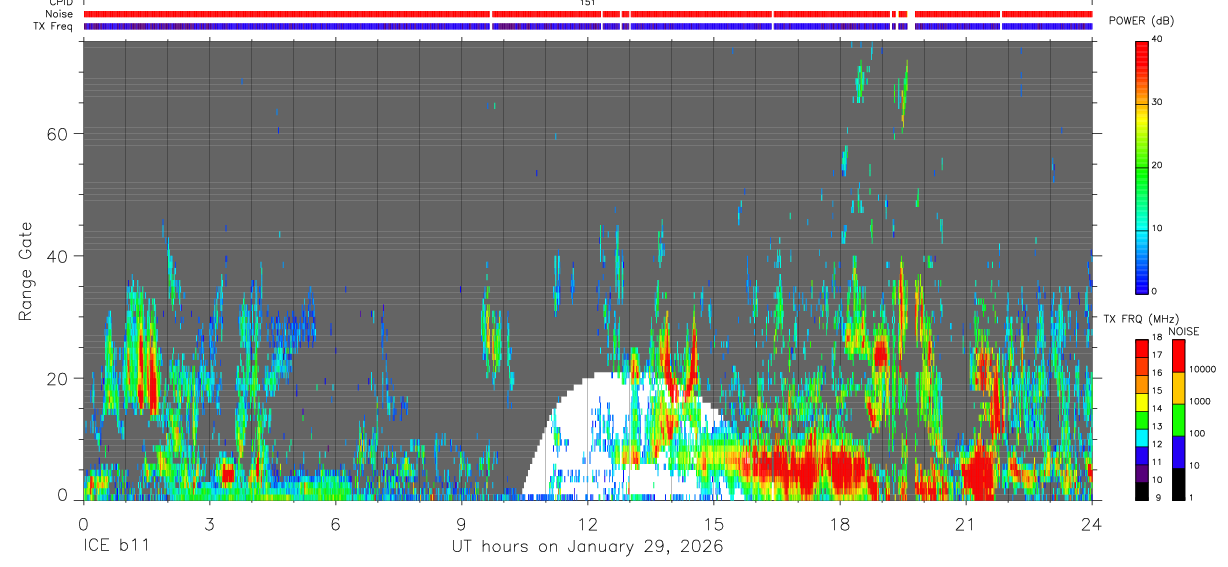Click the '1000' label on the NOISE scale

pos(1201,402)
